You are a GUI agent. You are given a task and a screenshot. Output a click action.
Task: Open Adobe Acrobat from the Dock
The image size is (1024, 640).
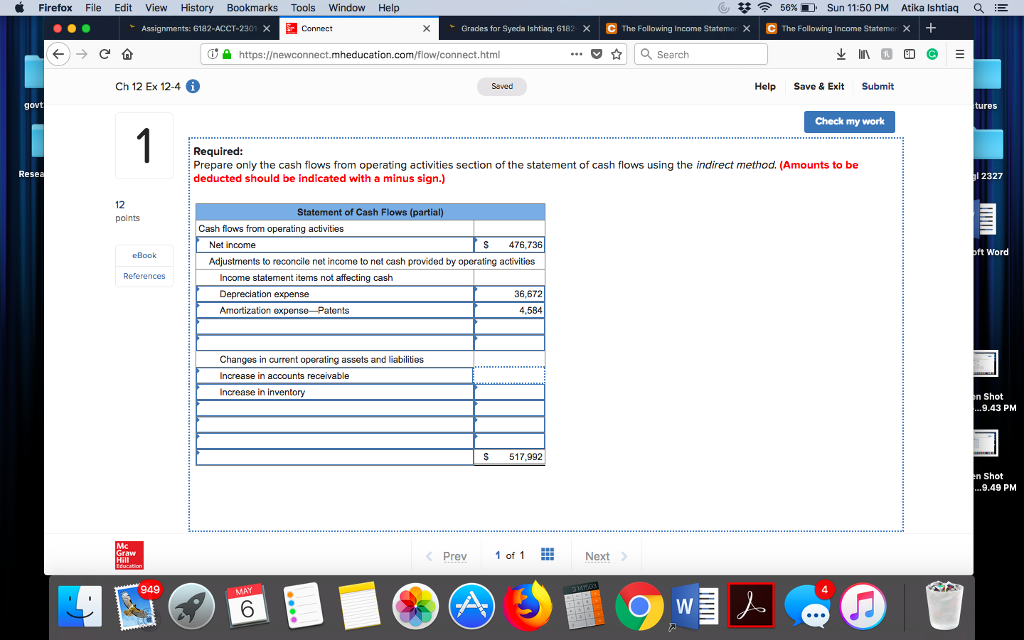click(749, 605)
